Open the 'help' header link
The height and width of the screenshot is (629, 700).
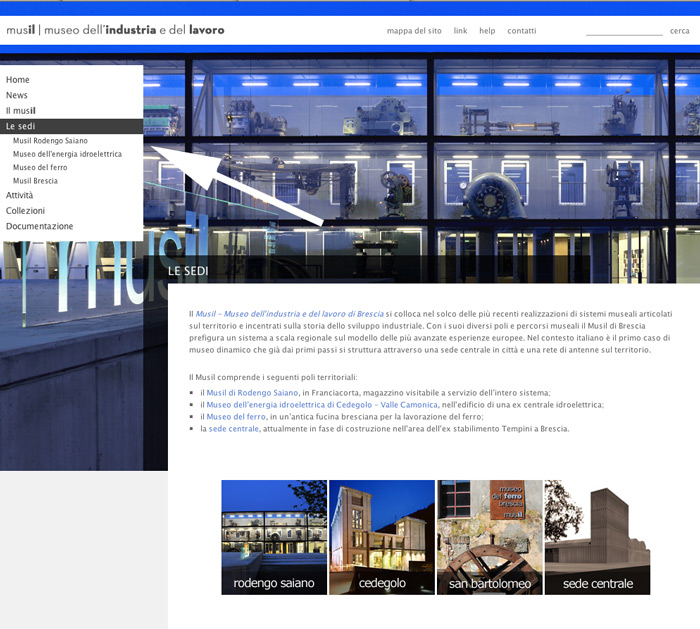487,31
